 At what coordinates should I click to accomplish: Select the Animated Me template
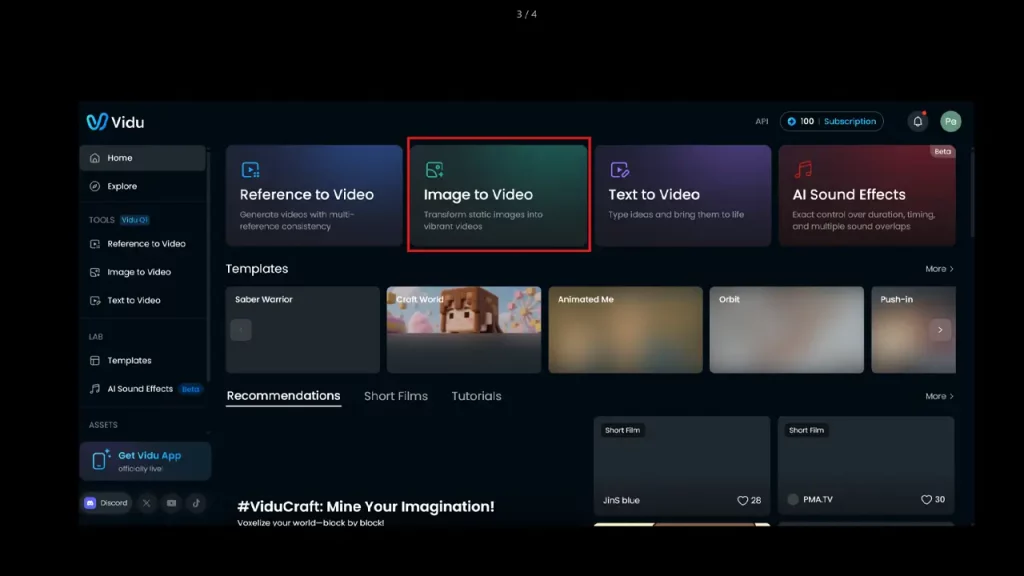pos(626,330)
